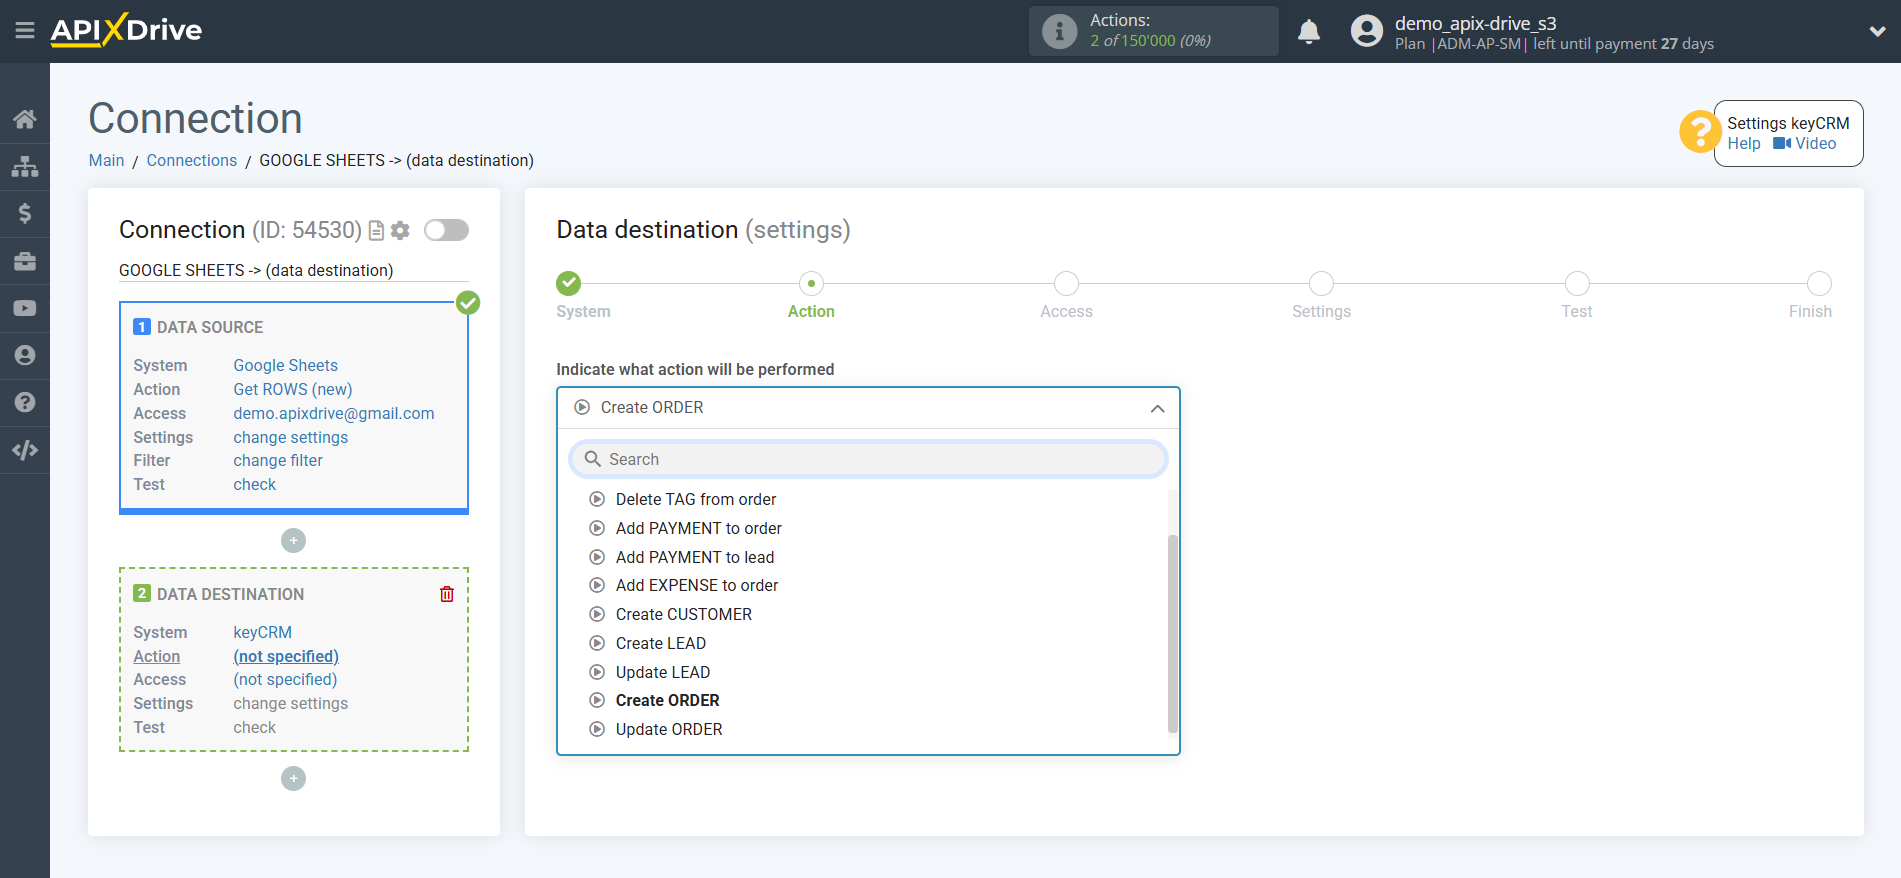Click the actions info icon
The image size is (1901, 878).
coord(1059,31)
